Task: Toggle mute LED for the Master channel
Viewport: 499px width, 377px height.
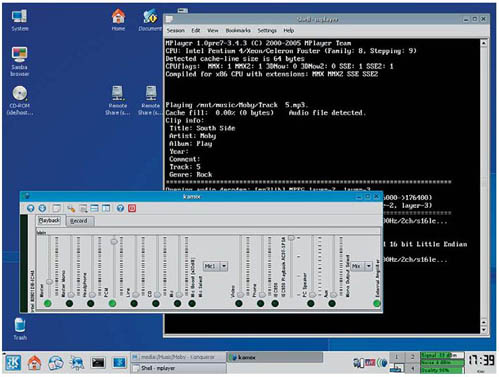Action: click(48, 303)
